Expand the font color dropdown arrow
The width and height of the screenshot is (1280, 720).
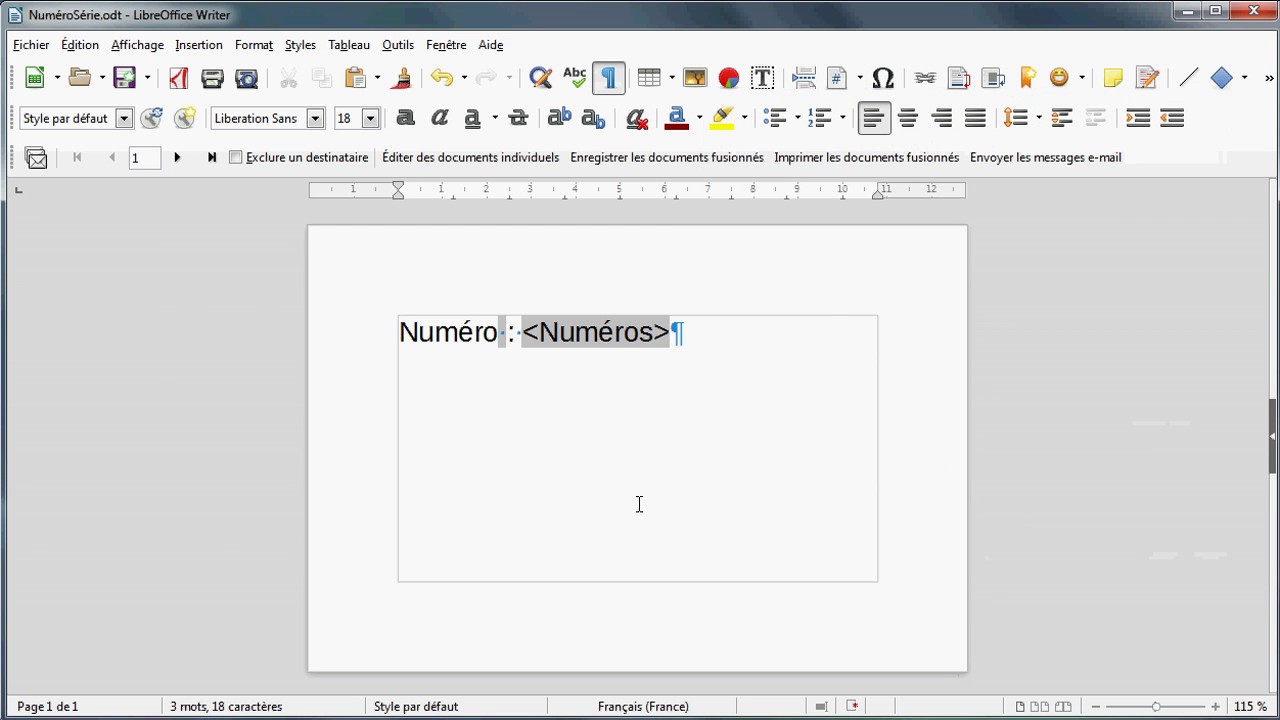699,118
